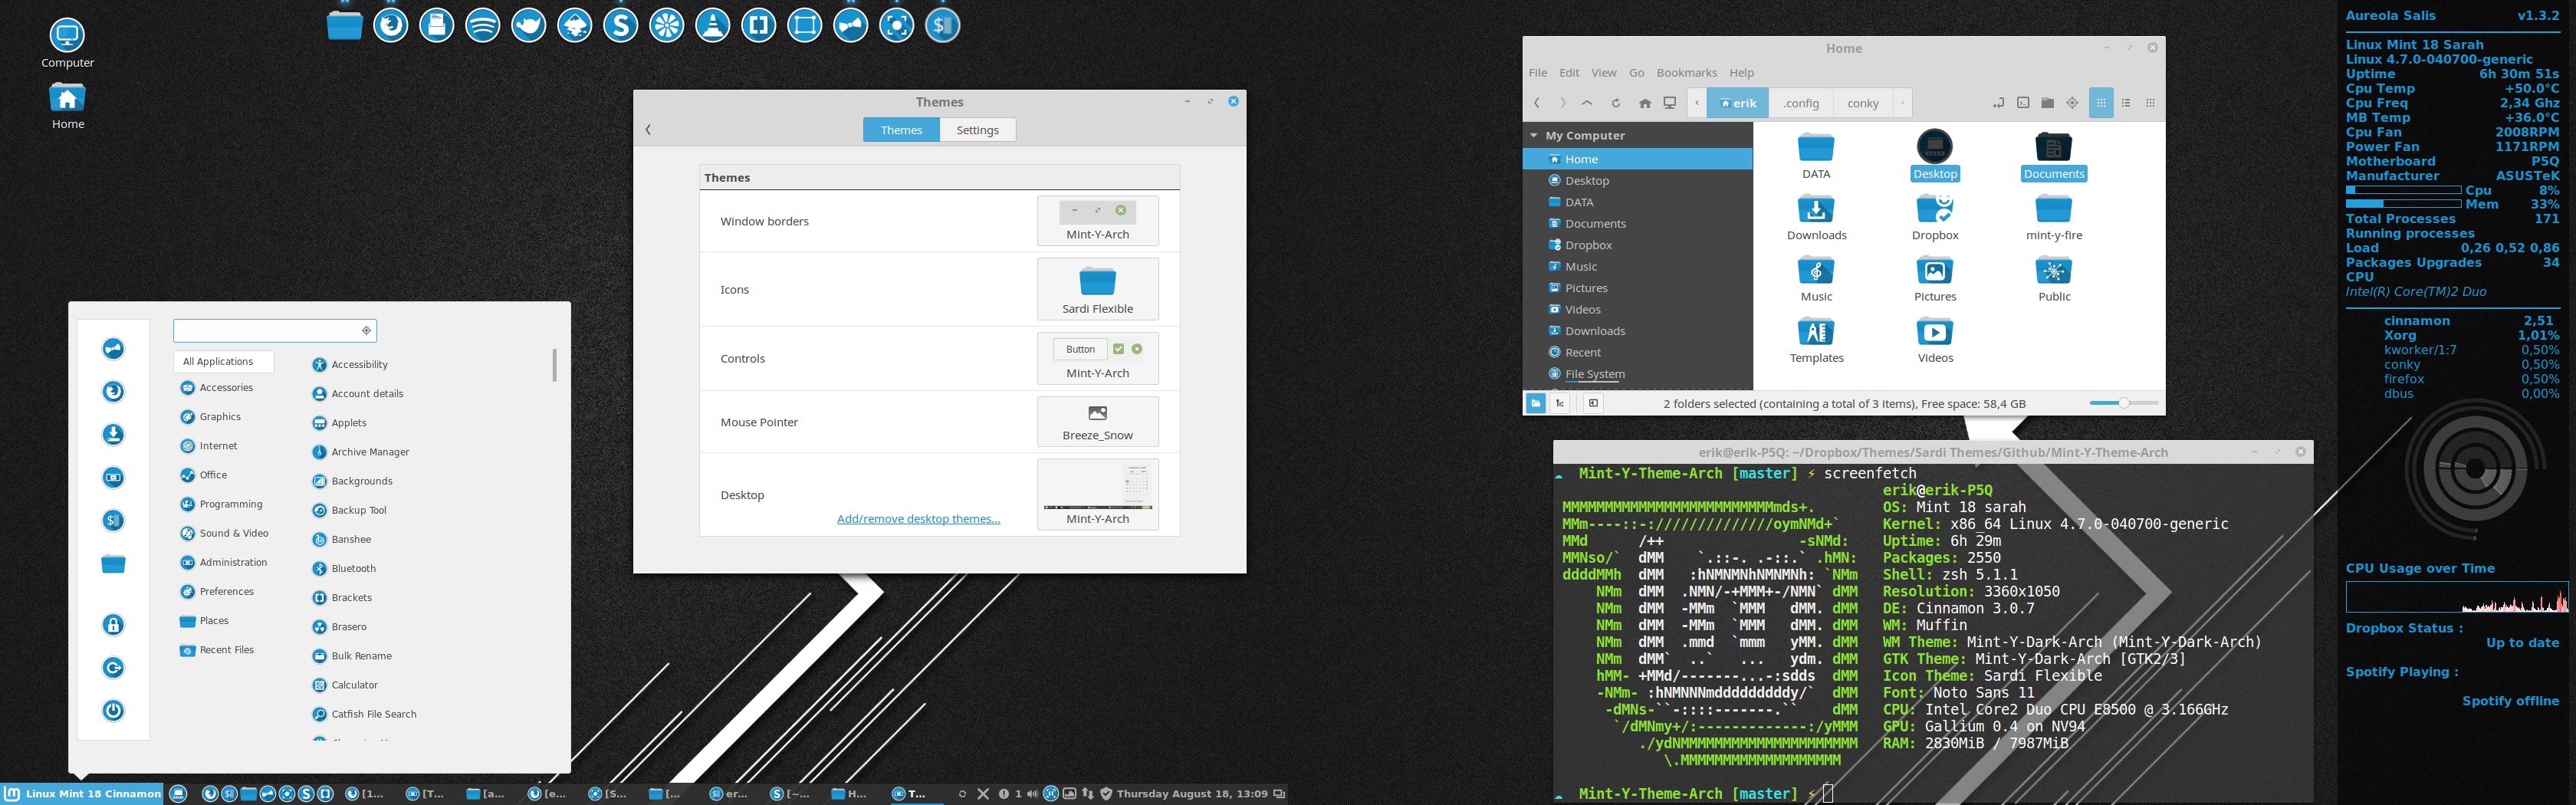Screen dimensions: 2576x805
Task: Open Spotify from the top dock
Action: pyautogui.click(x=483, y=25)
